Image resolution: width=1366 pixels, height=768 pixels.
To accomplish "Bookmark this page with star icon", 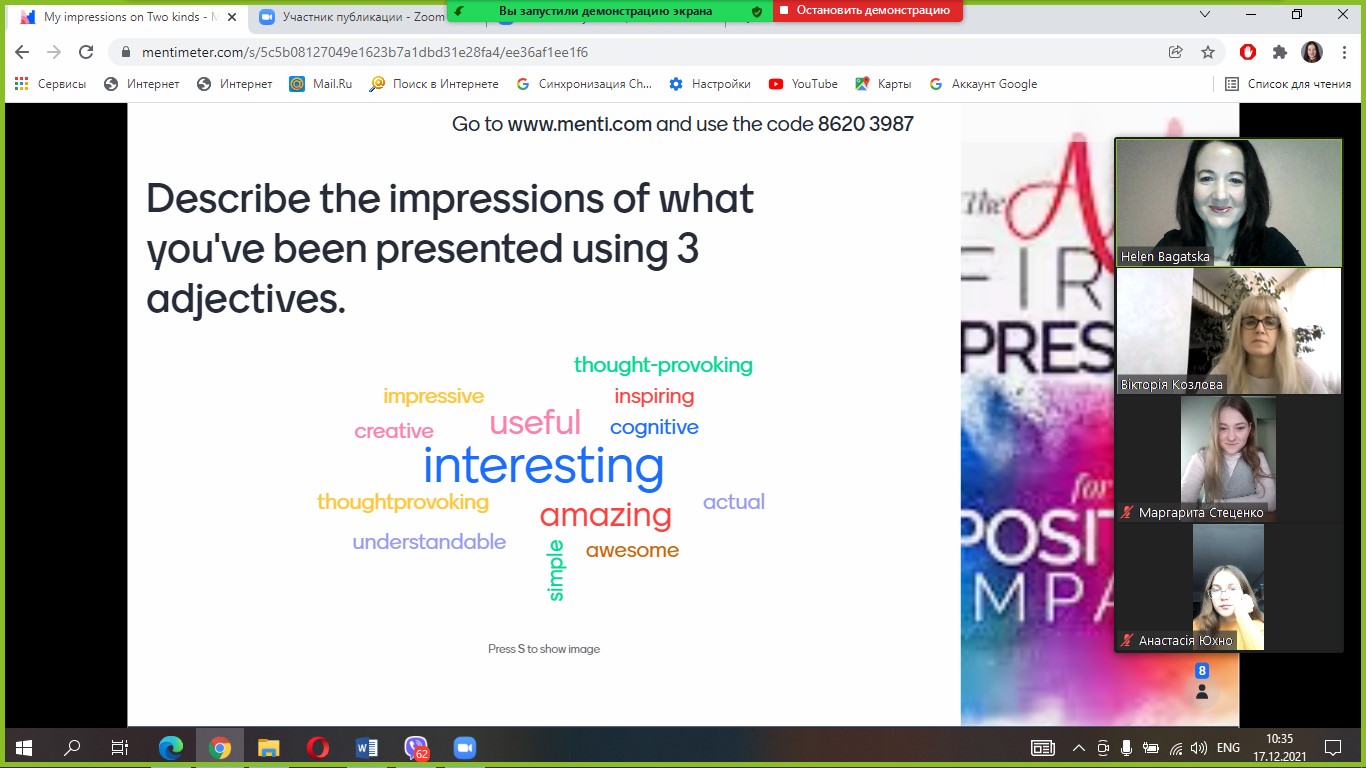I will click(x=1207, y=52).
